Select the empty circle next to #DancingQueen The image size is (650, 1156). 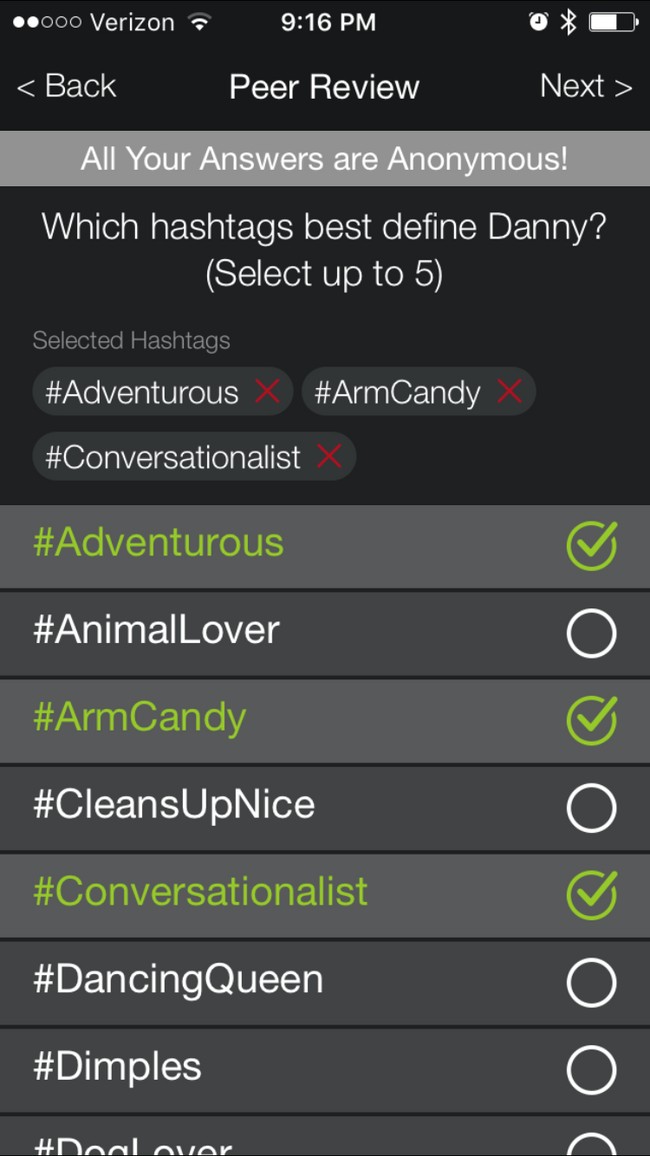[591, 982]
